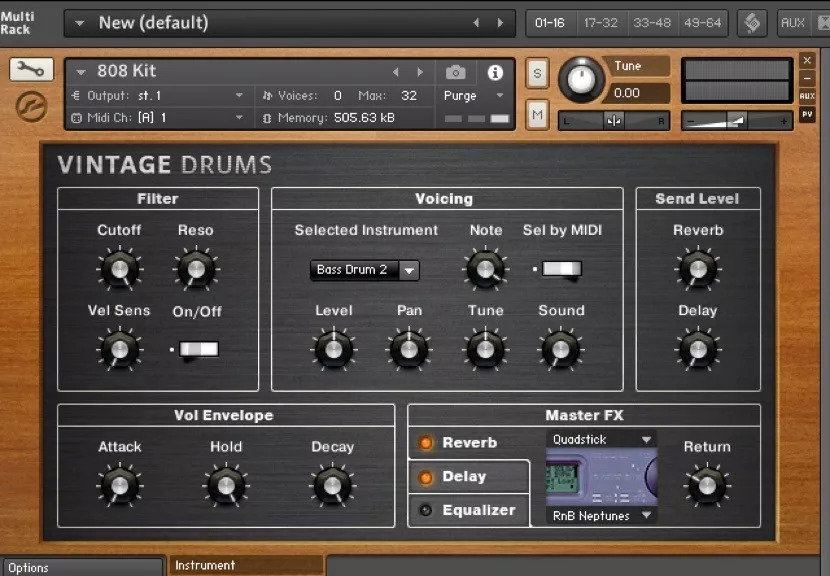Click the PV button on instrument edge

click(807, 114)
